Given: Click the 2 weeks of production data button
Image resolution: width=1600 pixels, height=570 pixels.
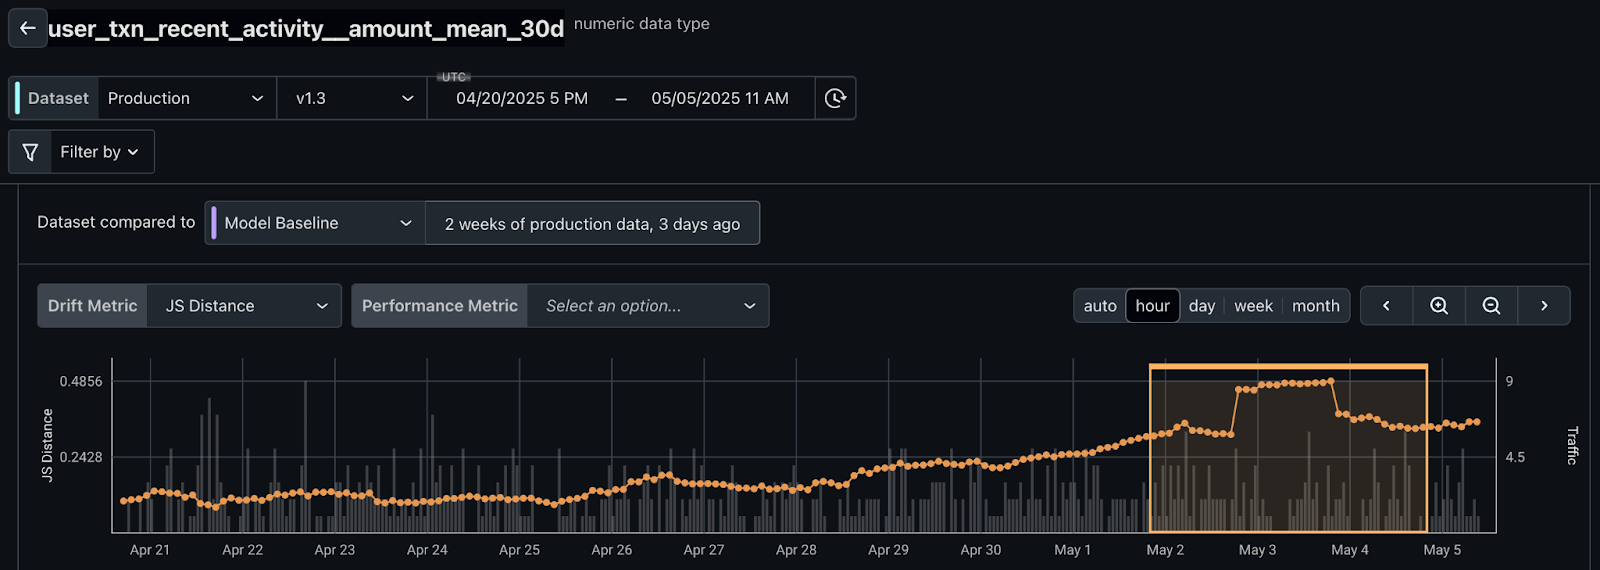Looking at the screenshot, I should [592, 224].
